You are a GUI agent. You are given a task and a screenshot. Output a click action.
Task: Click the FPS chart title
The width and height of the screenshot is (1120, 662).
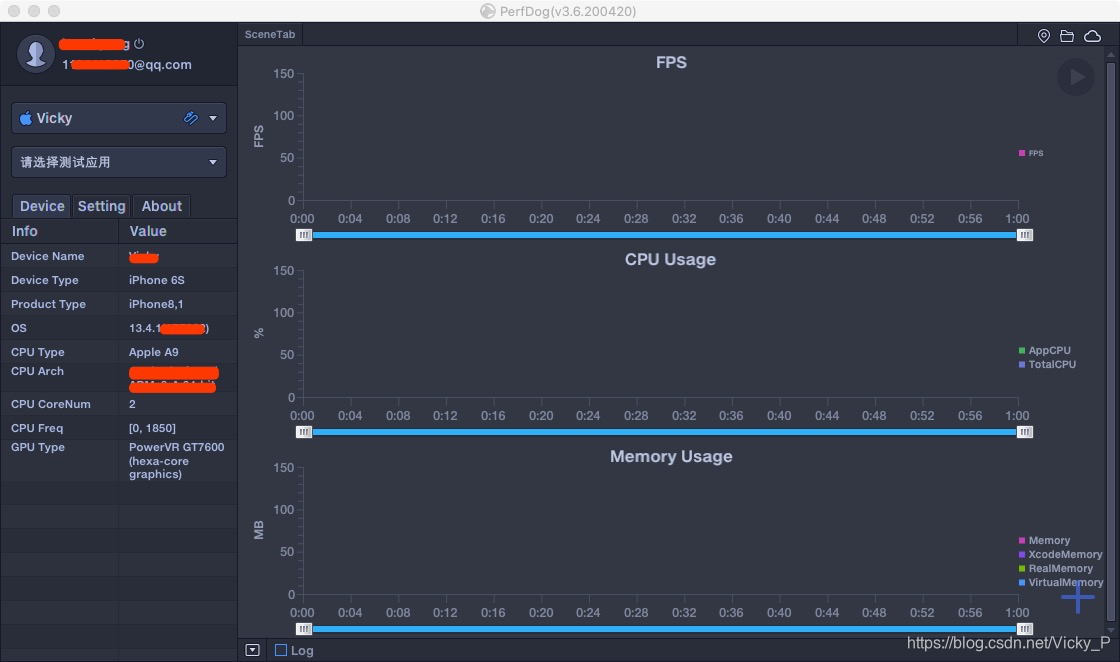[x=671, y=62]
